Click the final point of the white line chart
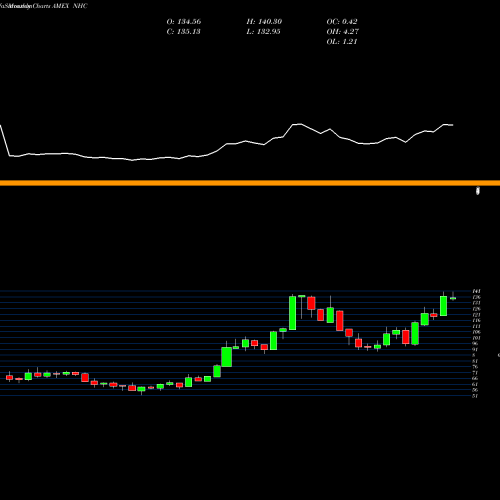The height and width of the screenshot is (500, 500). 452,125
